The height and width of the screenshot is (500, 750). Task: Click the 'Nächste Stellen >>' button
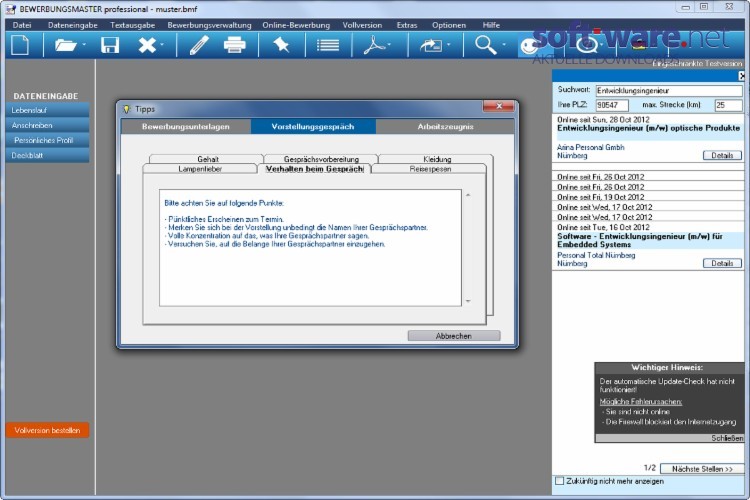click(702, 469)
